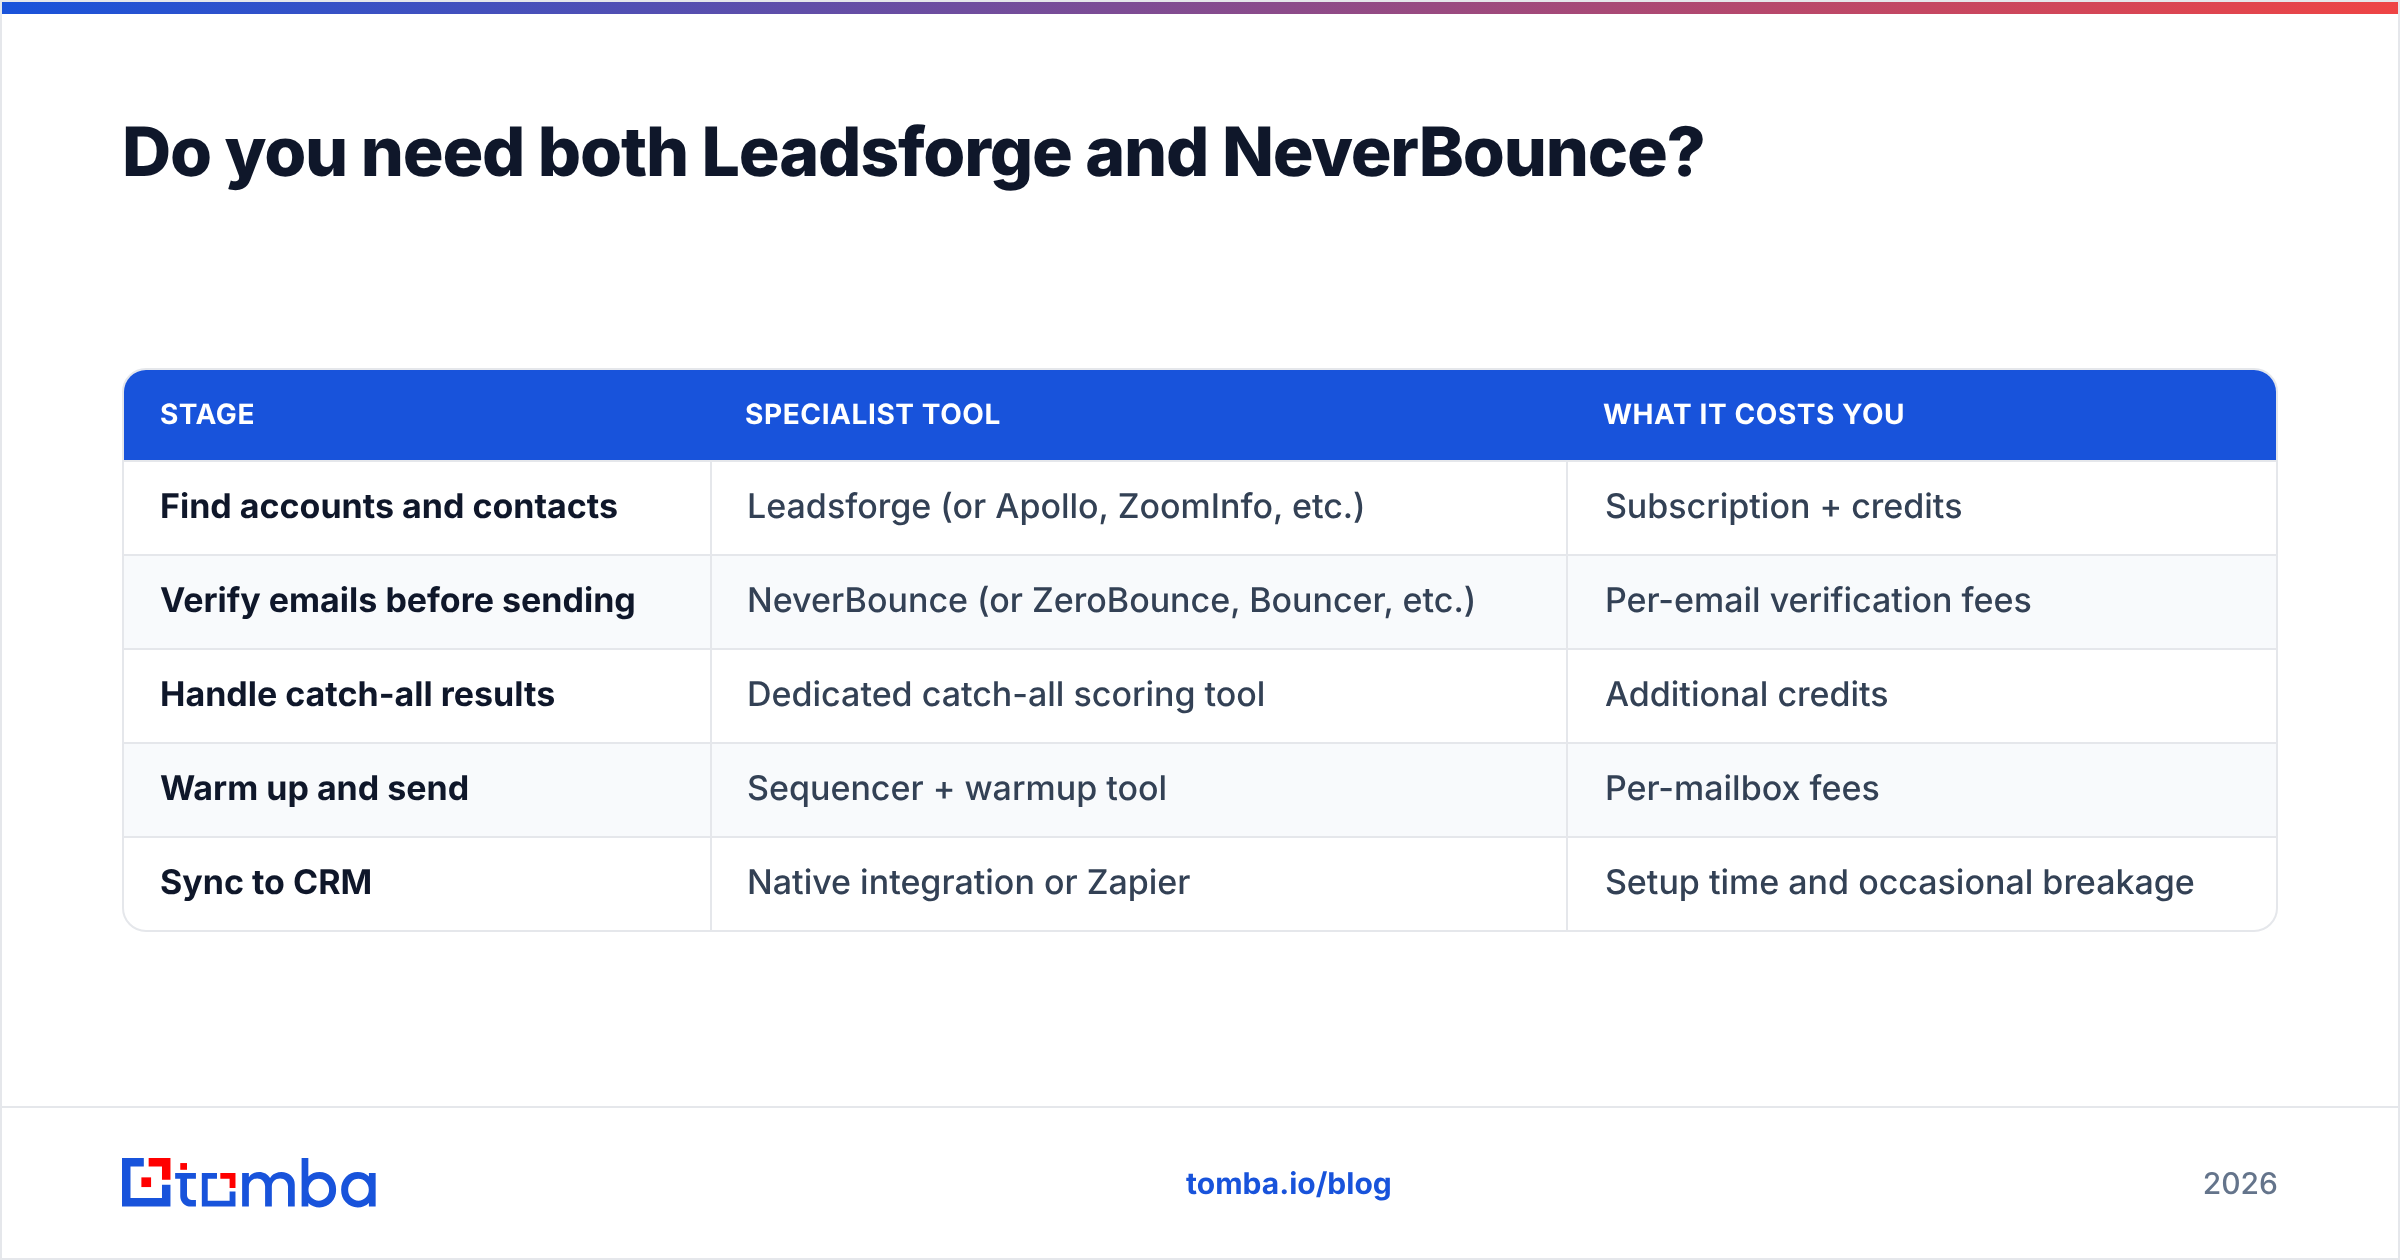Image resolution: width=2400 pixels, height=1260 pixels.
Task: Click "NeverBounce (or ZeroBounce, Bouncer, etc.)" cell
Action: coord(1139,601)
